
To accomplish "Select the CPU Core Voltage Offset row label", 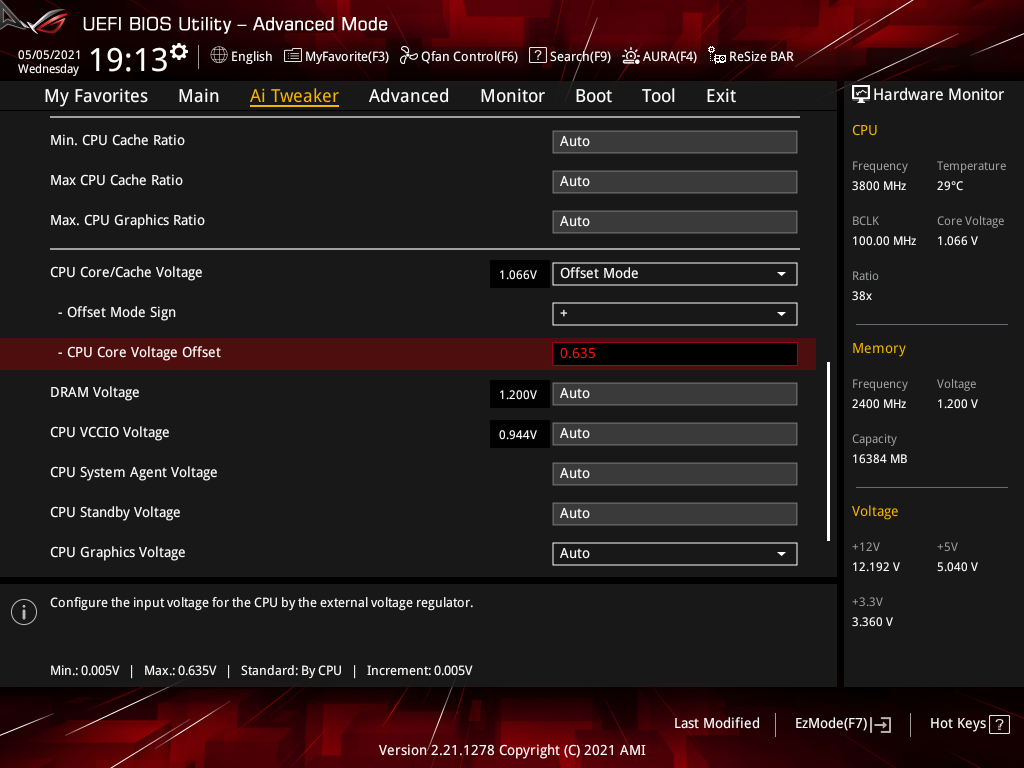I will pos(139,353).
